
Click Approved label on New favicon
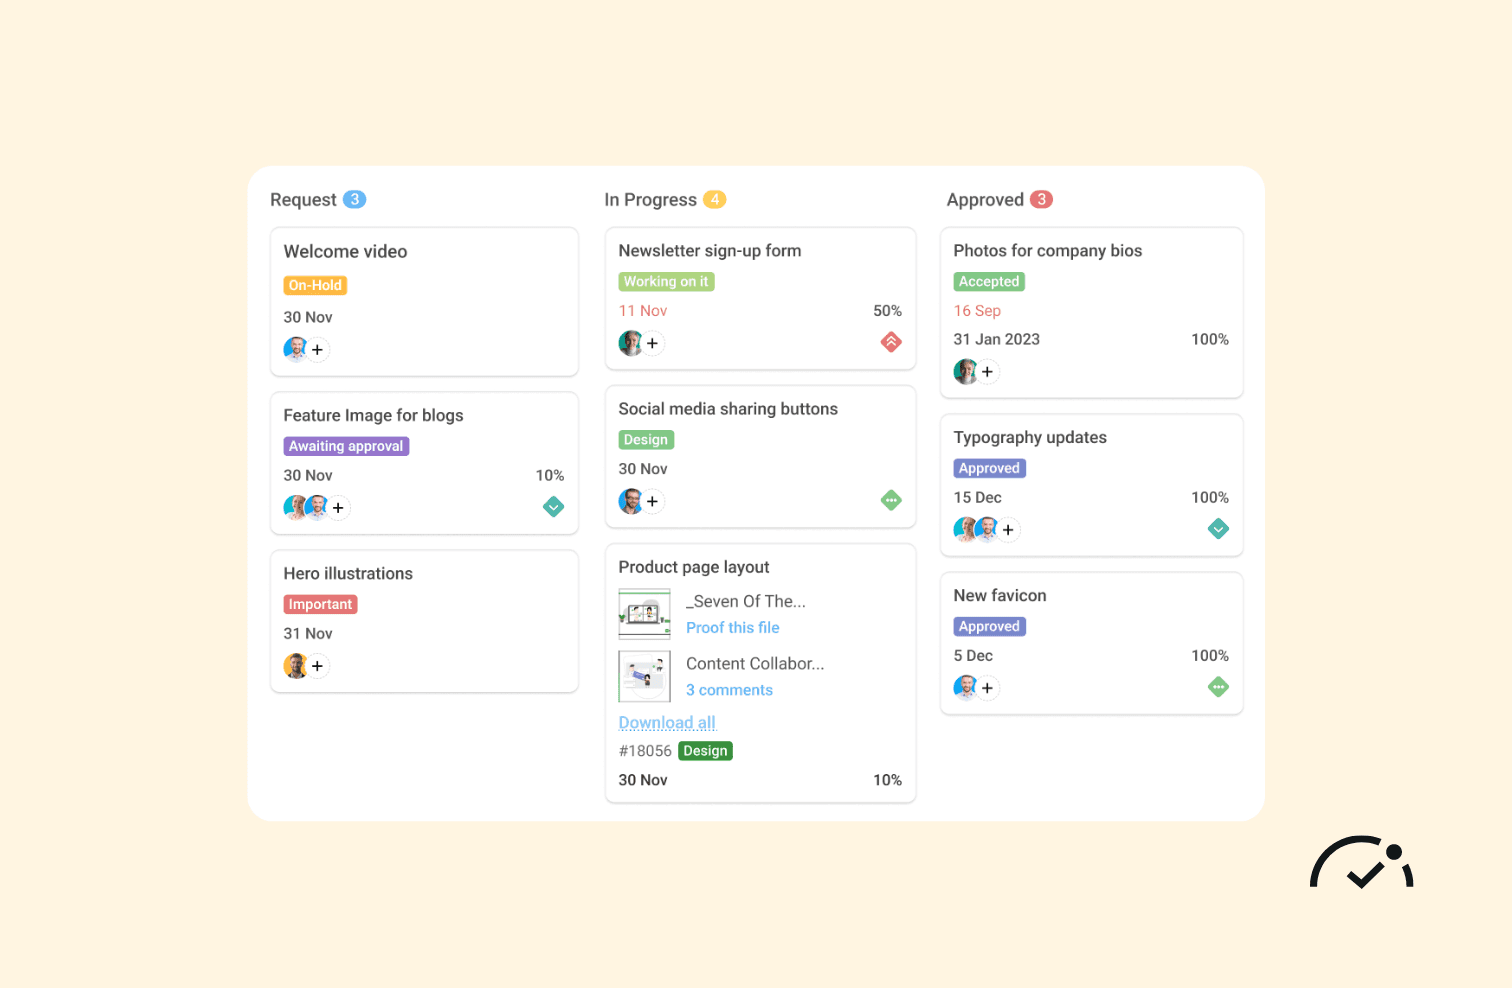tap(989, 626)
